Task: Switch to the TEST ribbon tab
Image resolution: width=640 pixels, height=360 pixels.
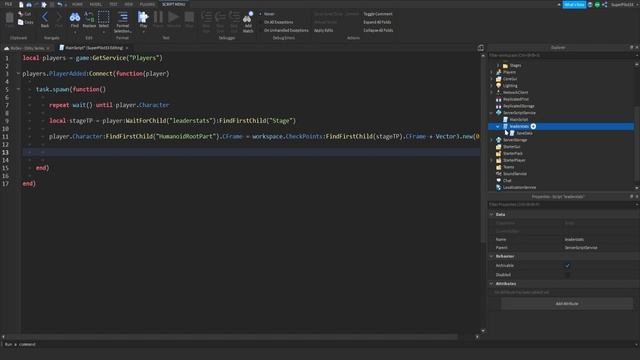Action: [113, 4]
